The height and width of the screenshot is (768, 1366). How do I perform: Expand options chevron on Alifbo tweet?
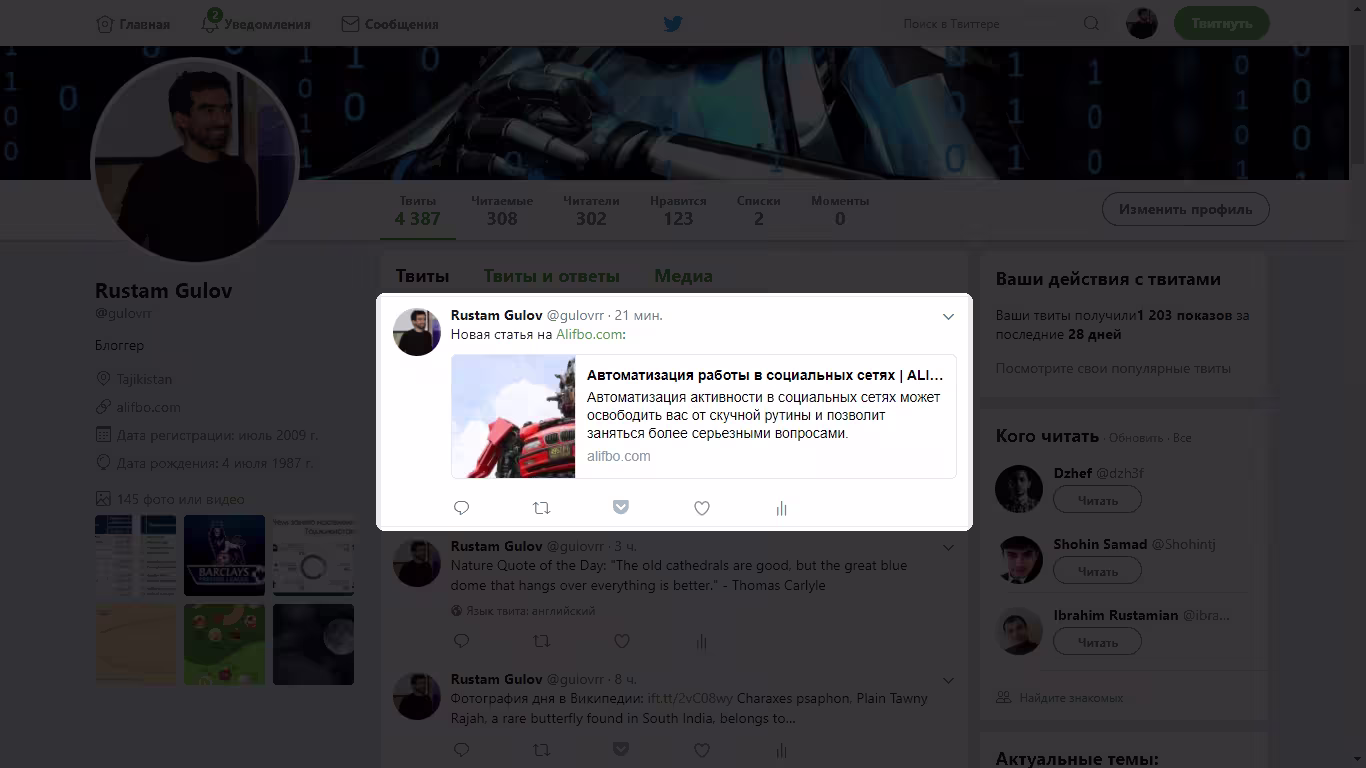[x=948, y=317]
